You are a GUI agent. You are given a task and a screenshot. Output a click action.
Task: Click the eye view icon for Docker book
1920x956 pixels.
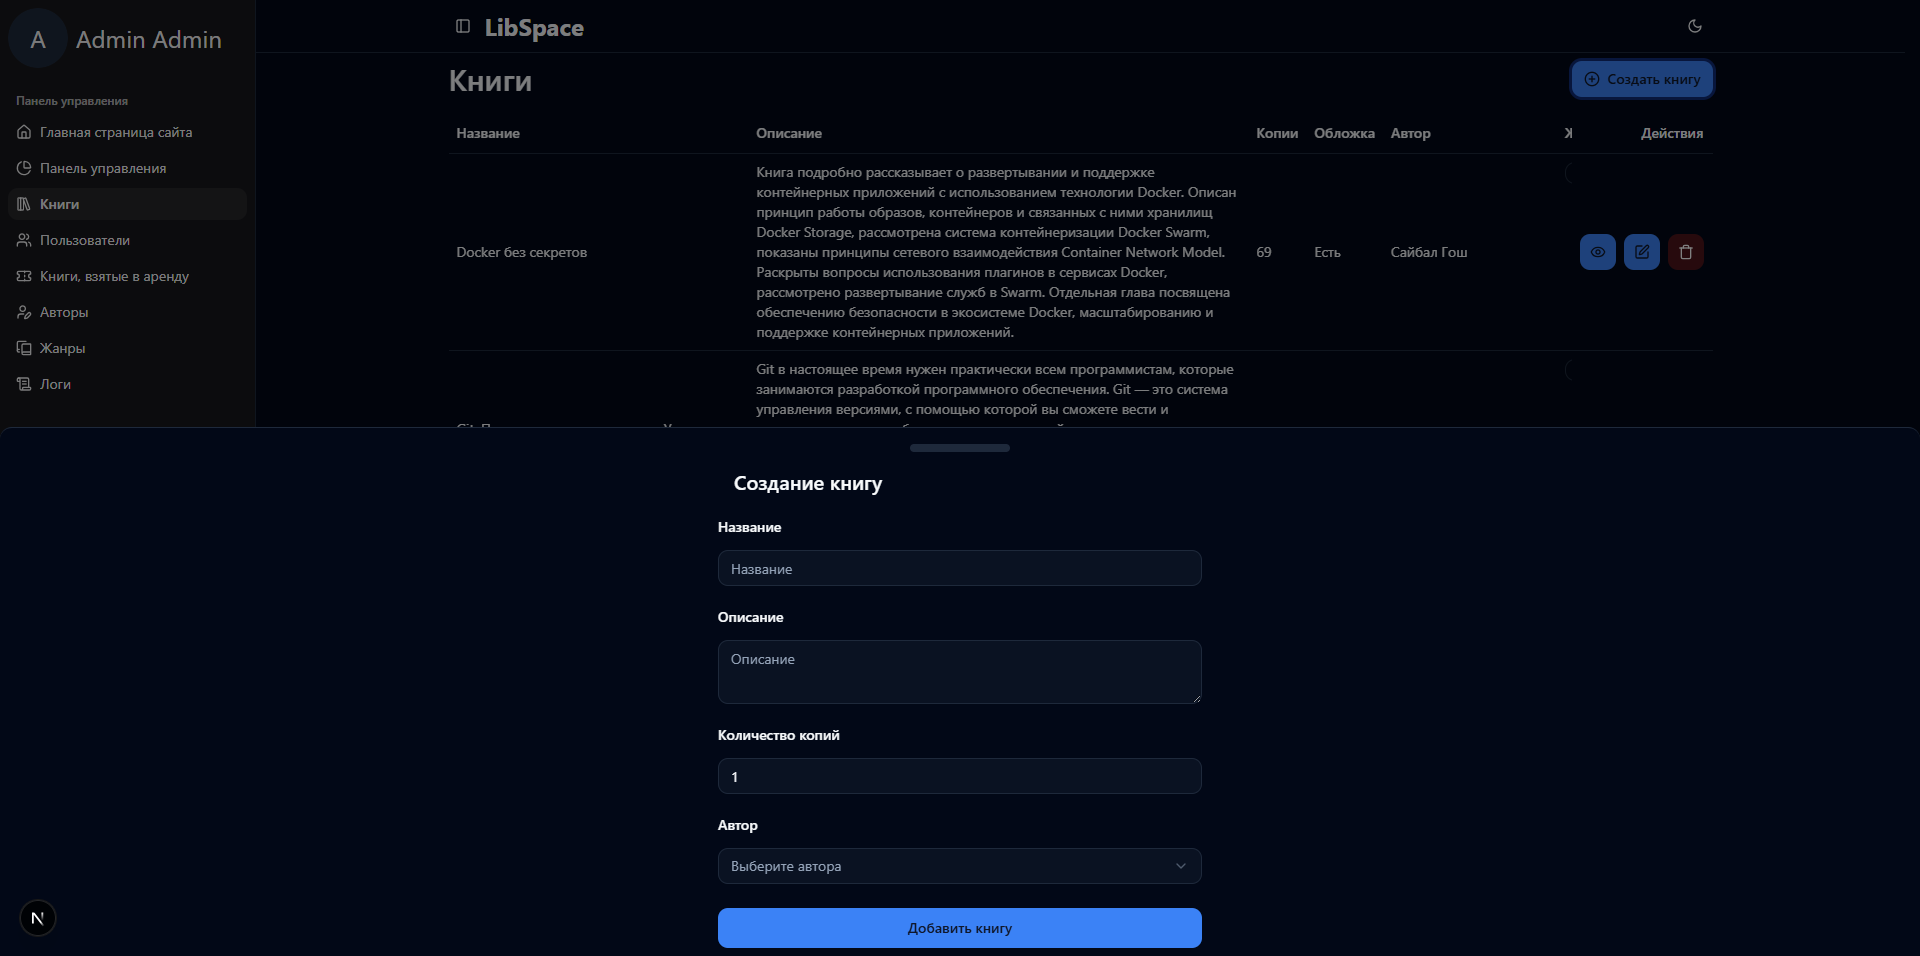tap(1597, 252)
